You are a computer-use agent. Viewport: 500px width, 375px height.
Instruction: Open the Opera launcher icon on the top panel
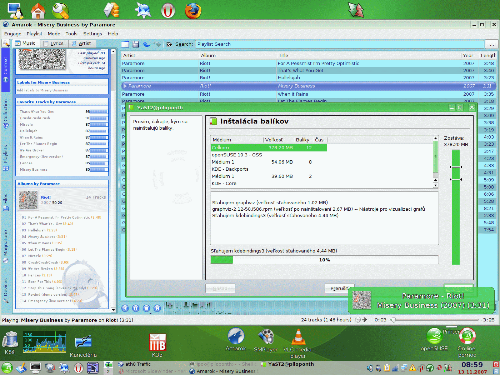tap(168, 11)
